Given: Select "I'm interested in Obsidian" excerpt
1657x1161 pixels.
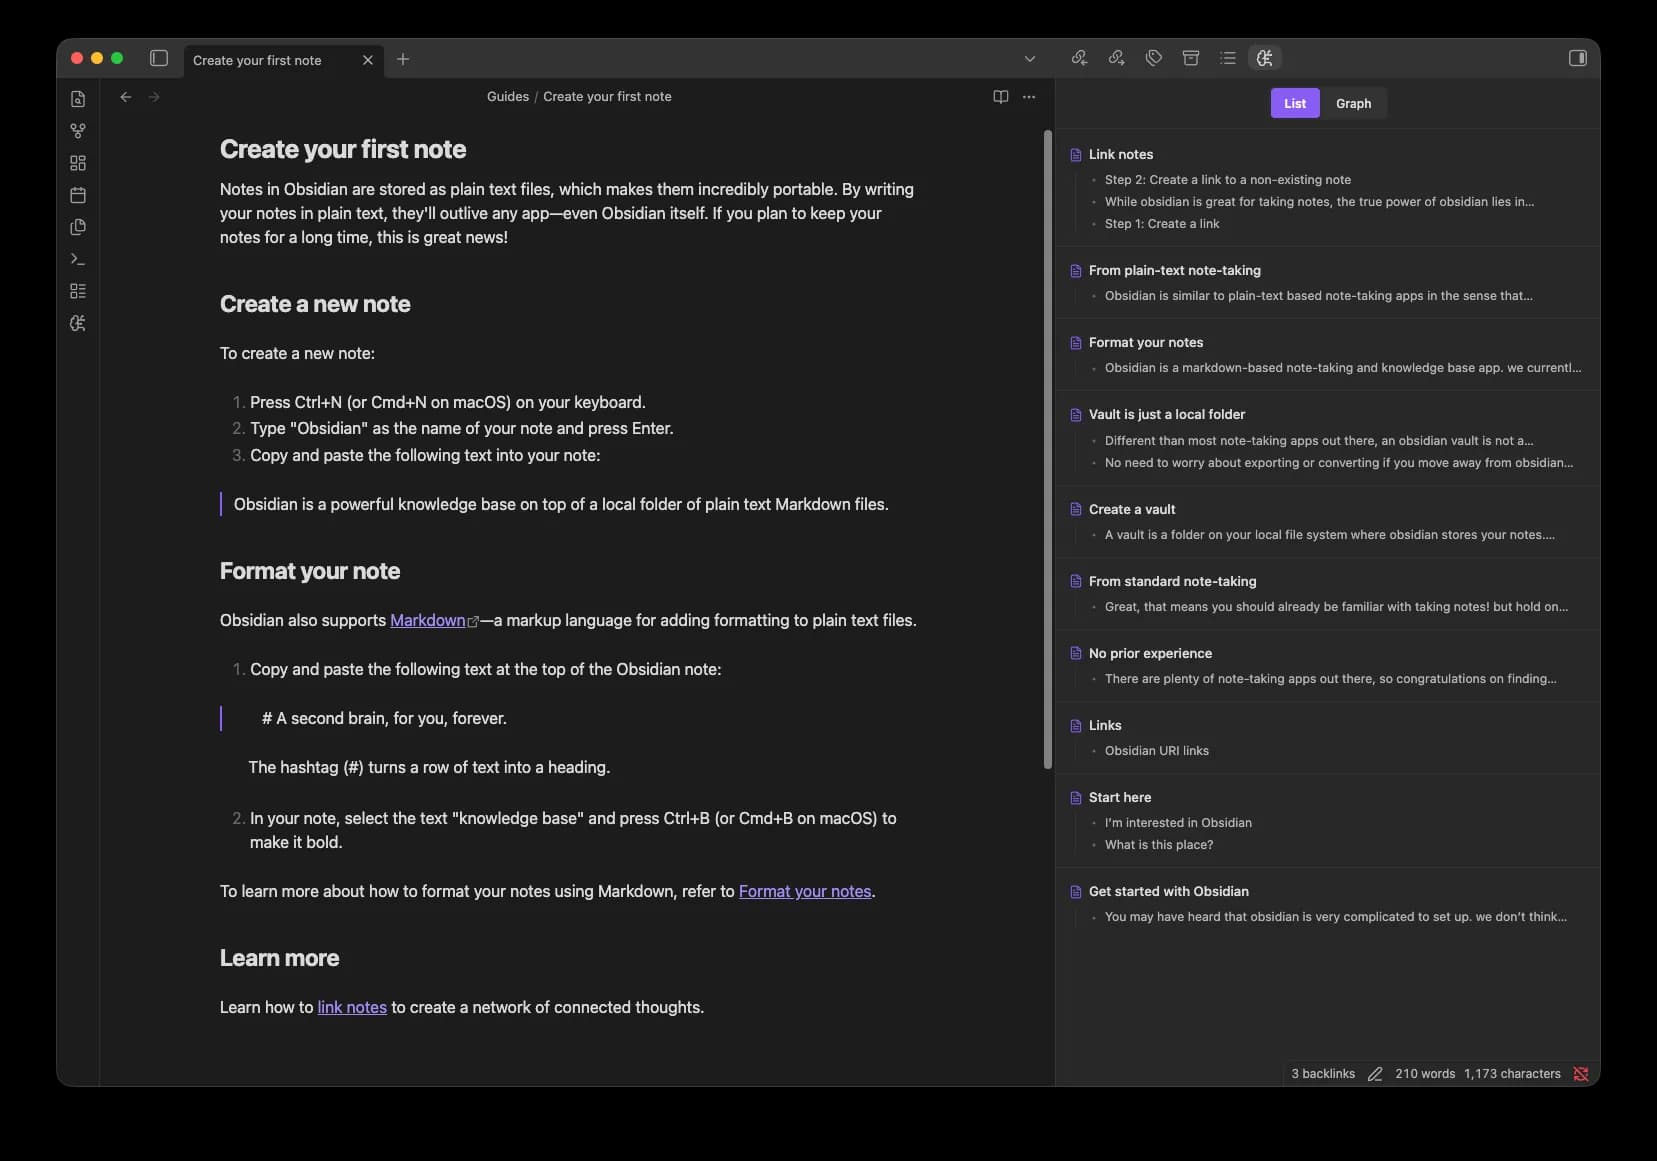Looking at the screenshot, I should [x=1178, y=823].
